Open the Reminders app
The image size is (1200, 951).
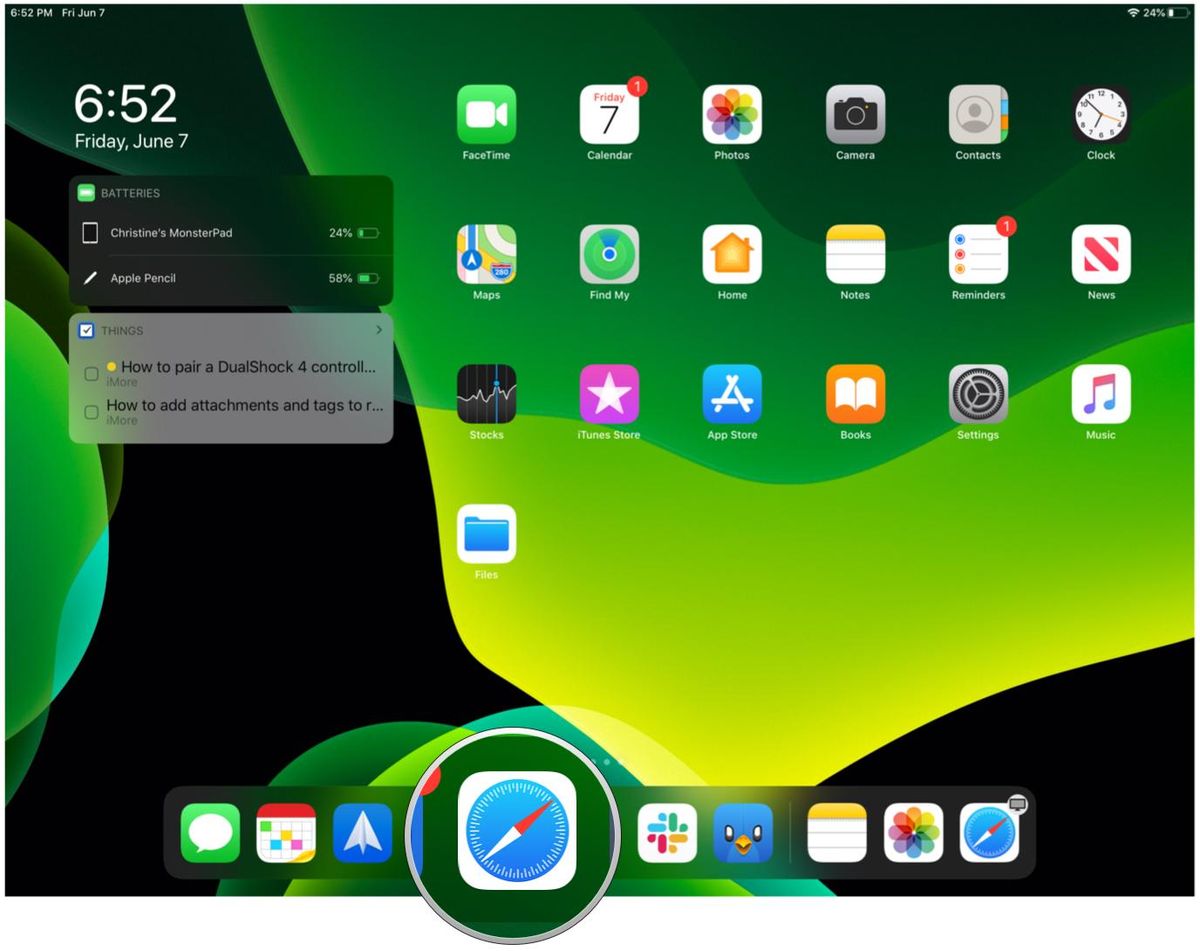[978, 255]
